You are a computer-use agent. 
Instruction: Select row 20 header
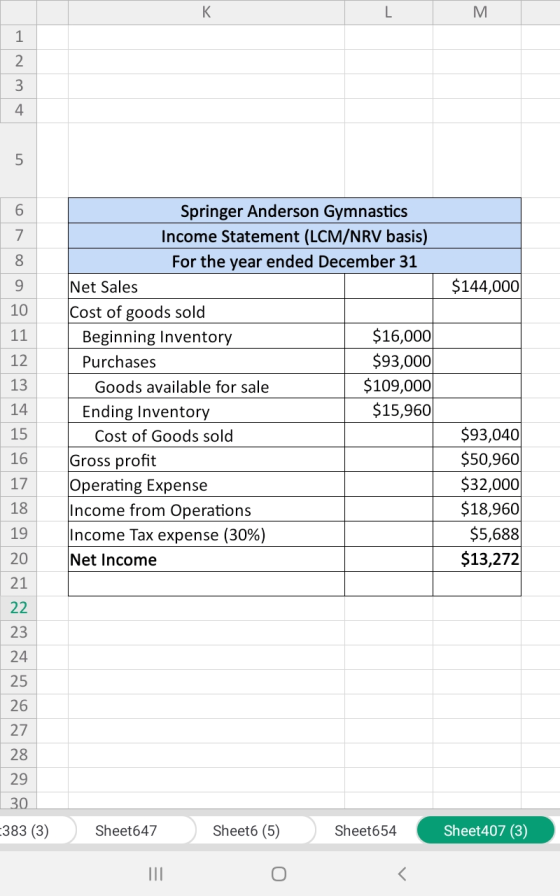18,558
